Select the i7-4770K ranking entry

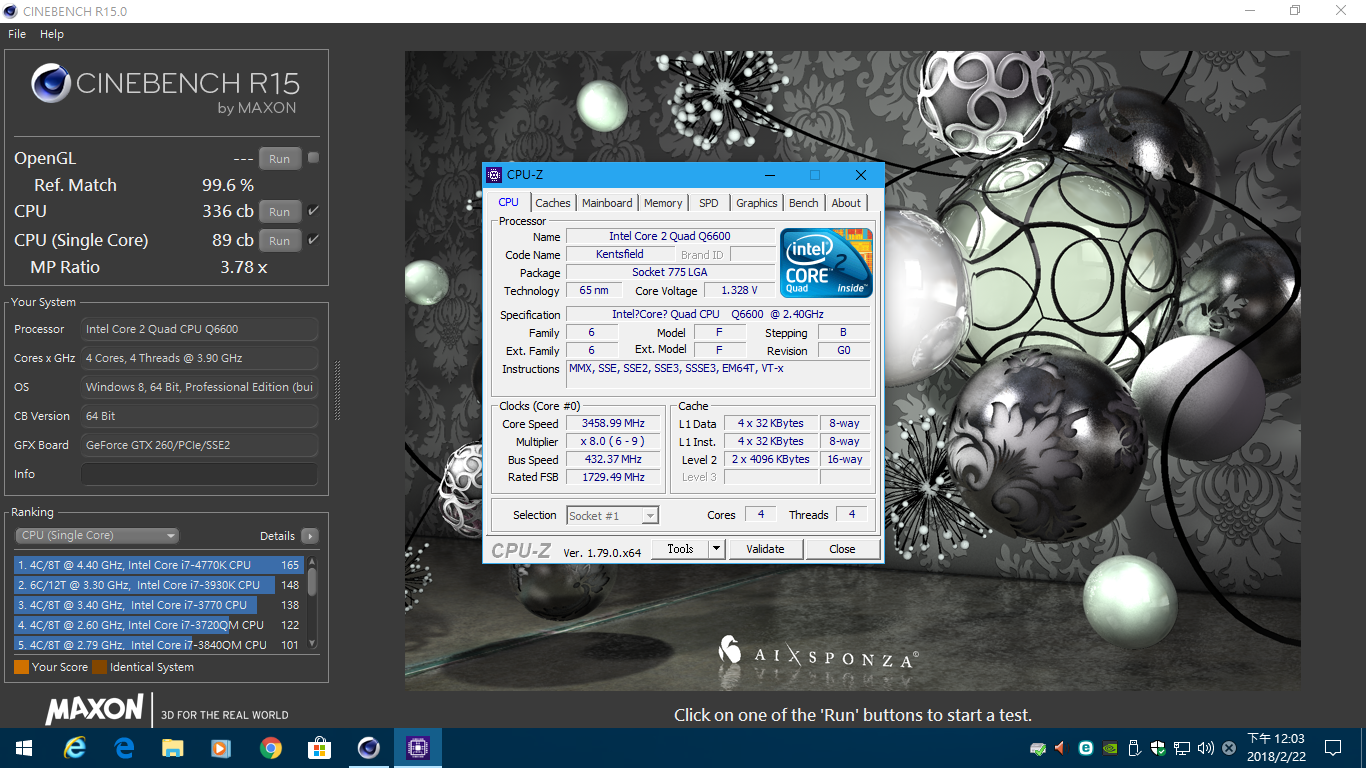tap(159, 565)
